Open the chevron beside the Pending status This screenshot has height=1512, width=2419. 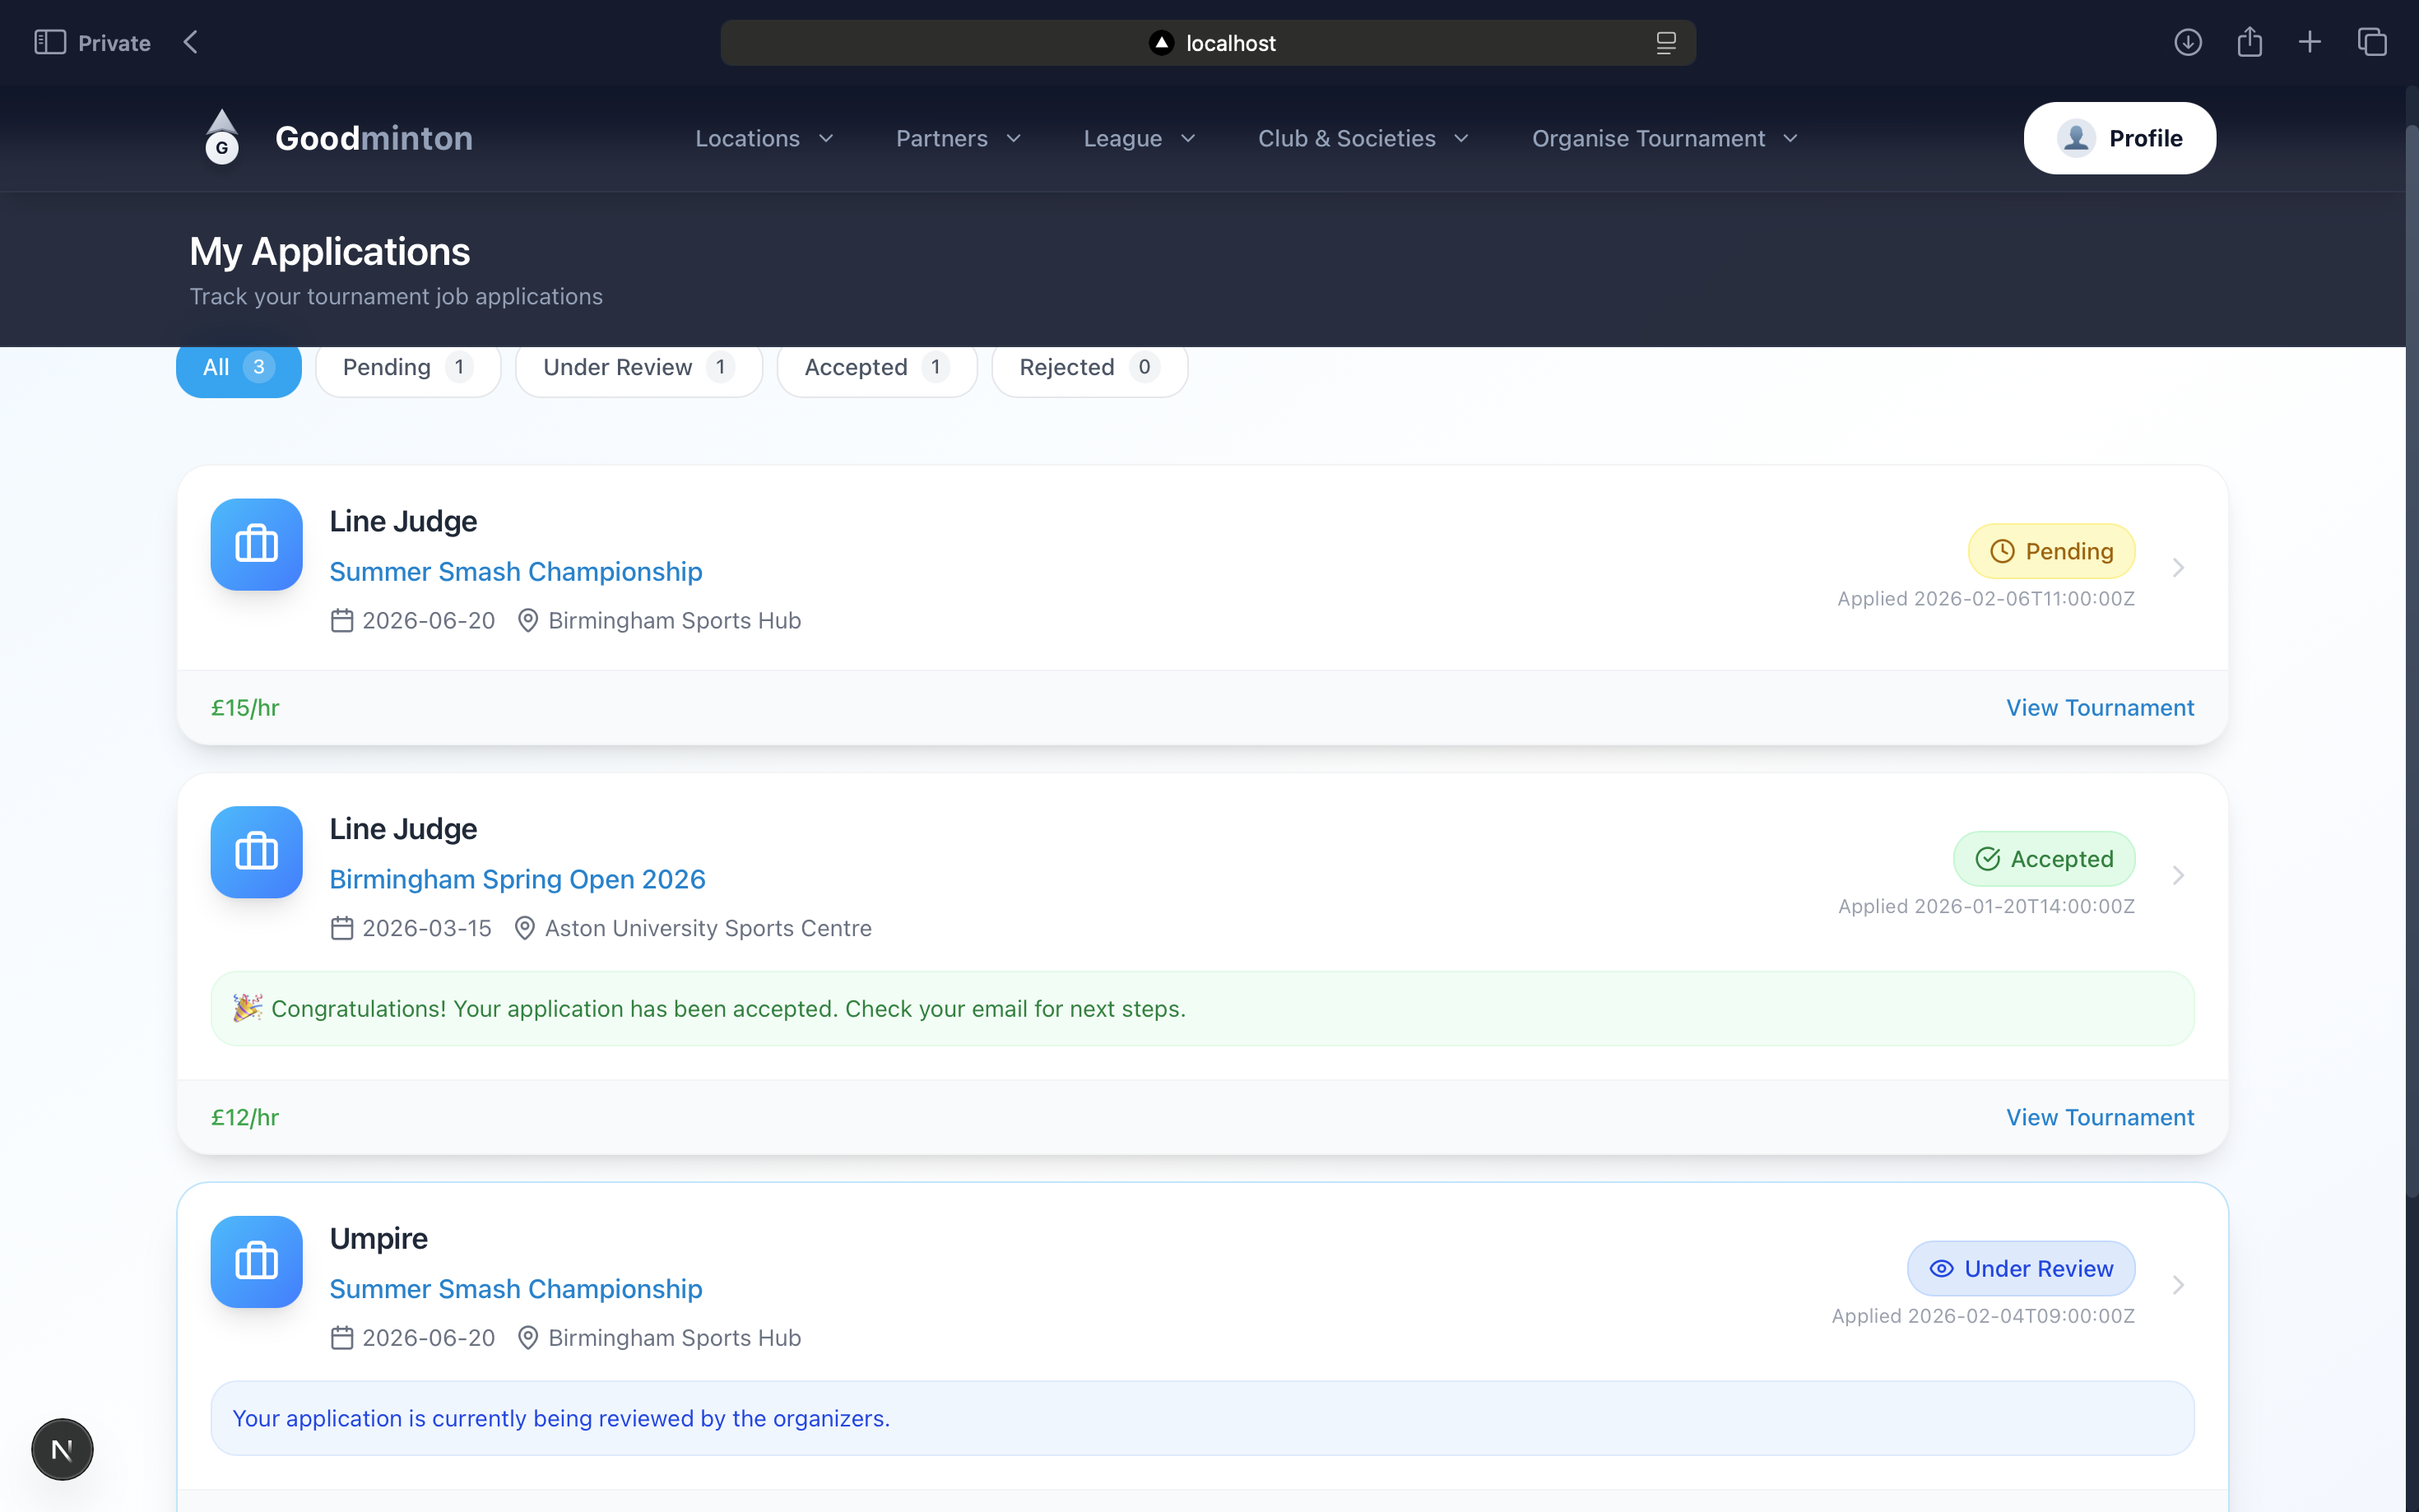click(2178, 568)
